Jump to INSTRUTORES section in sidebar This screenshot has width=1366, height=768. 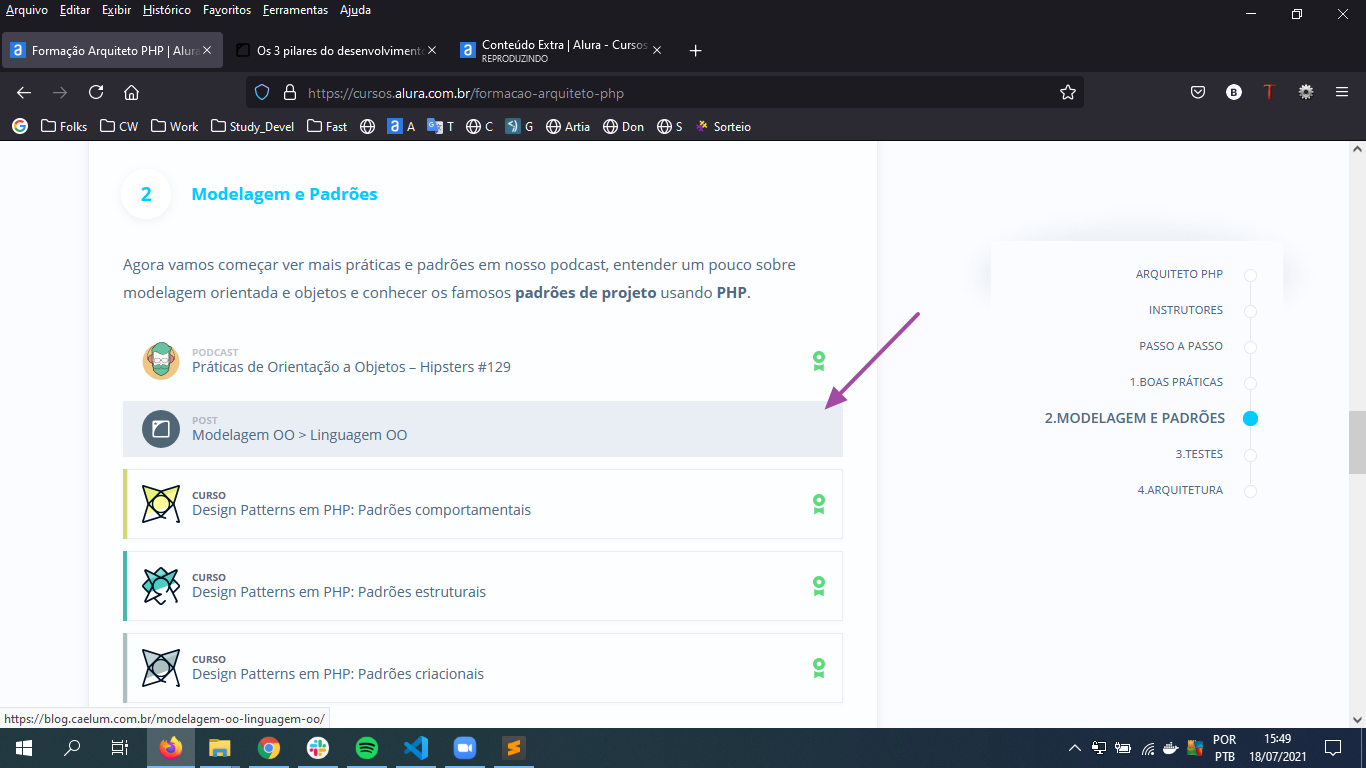coord(1186,310)
